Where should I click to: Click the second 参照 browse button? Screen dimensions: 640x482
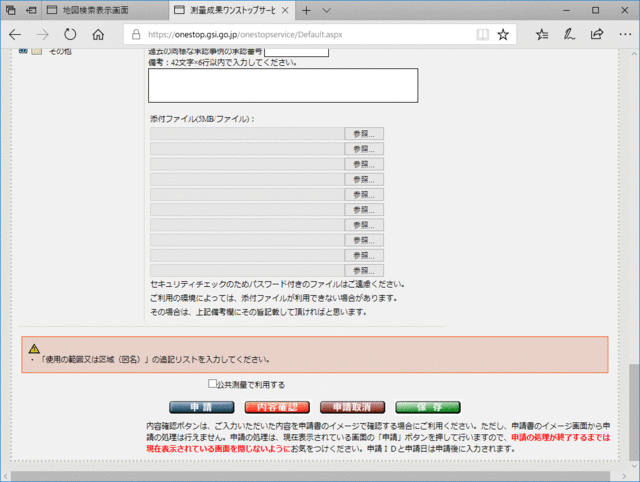364,149
